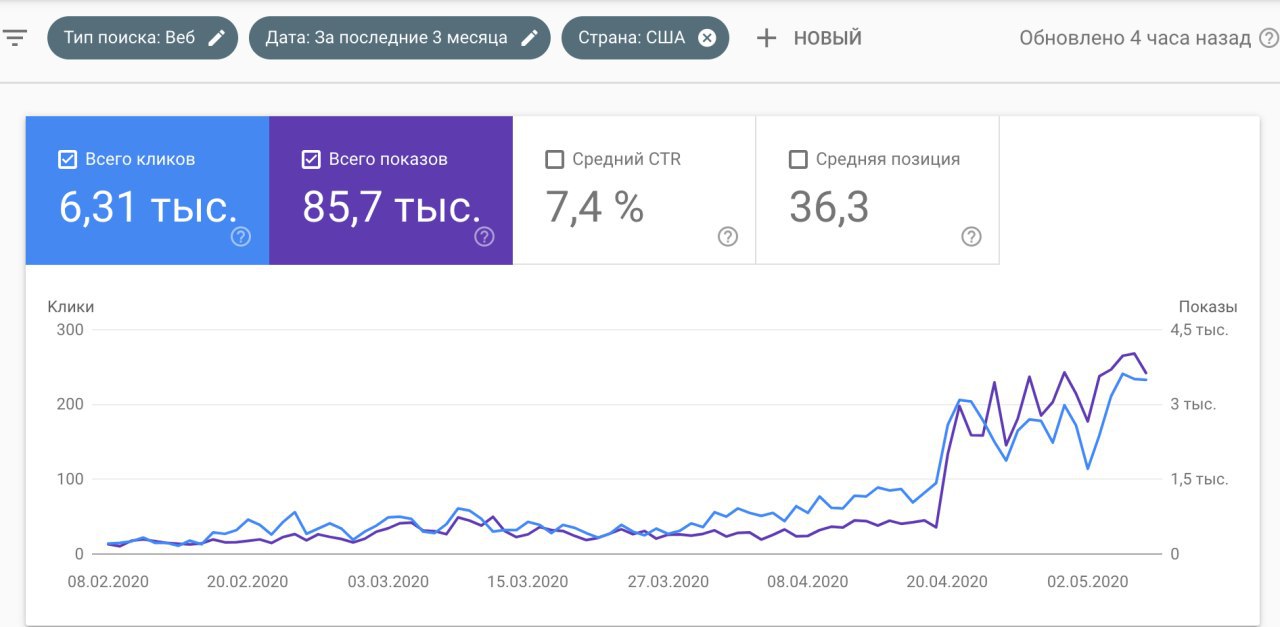
Task: Remove the Страна: США filter
Action: coord(707,38)
